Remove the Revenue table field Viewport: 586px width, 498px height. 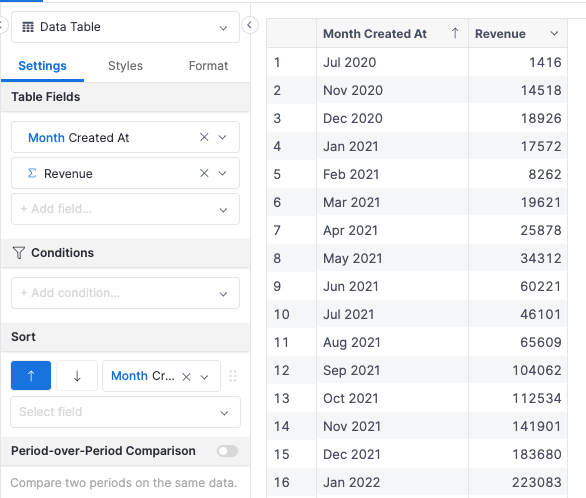point(204,173)
